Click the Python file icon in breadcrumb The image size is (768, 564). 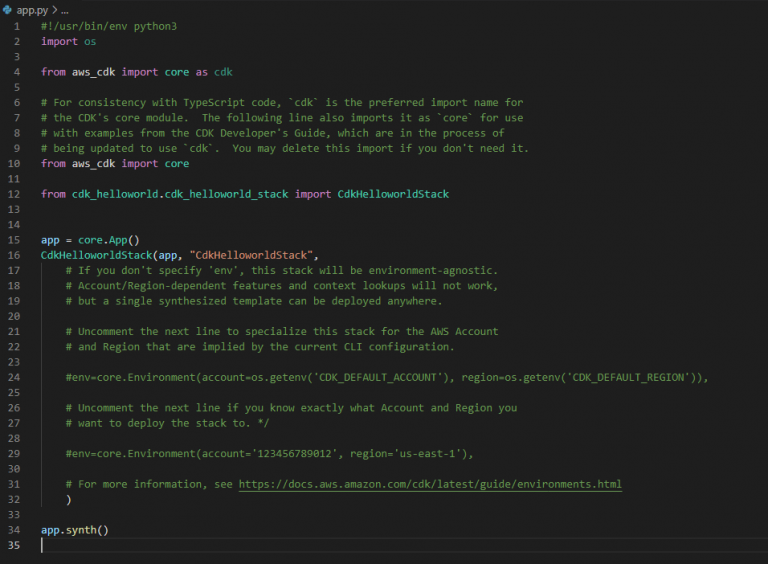(9, 9)
